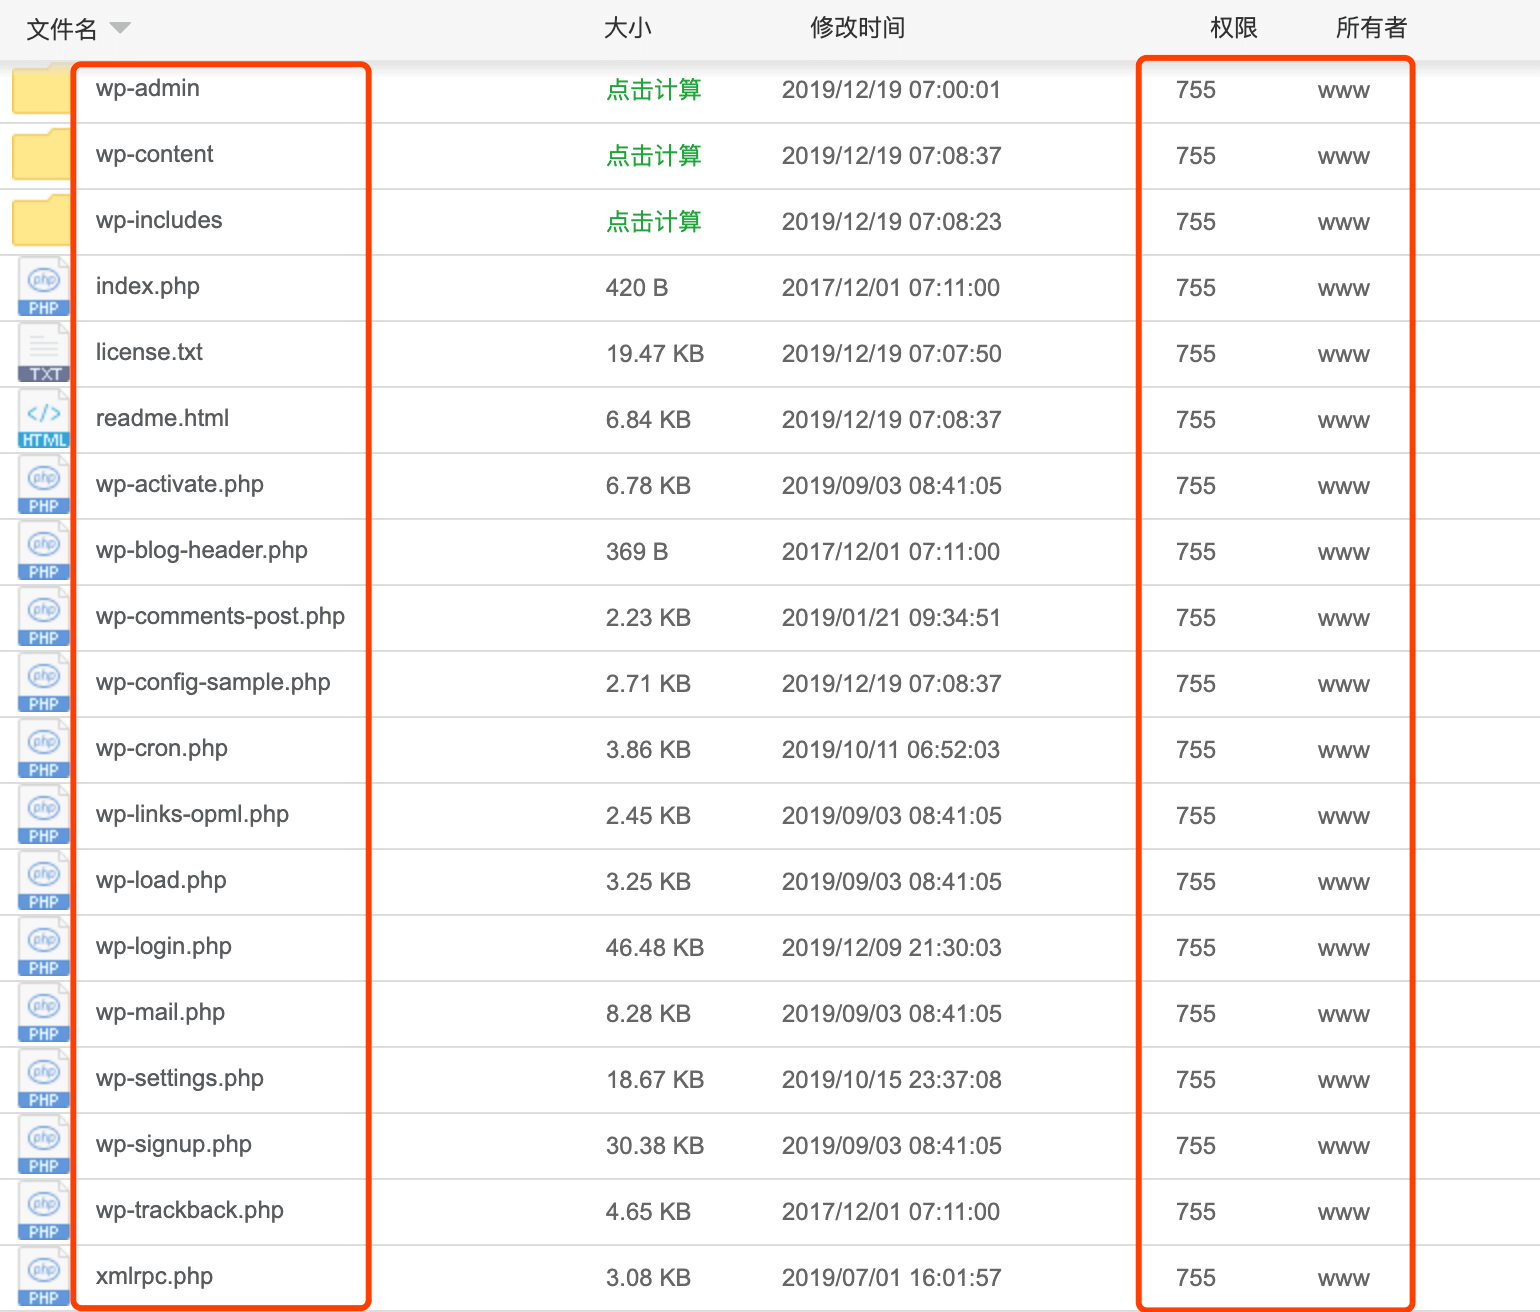Click the 2019/12/09 21:30:03 modified time
Viewport: 1540px width, 1312px height.
tap(892, 948)
